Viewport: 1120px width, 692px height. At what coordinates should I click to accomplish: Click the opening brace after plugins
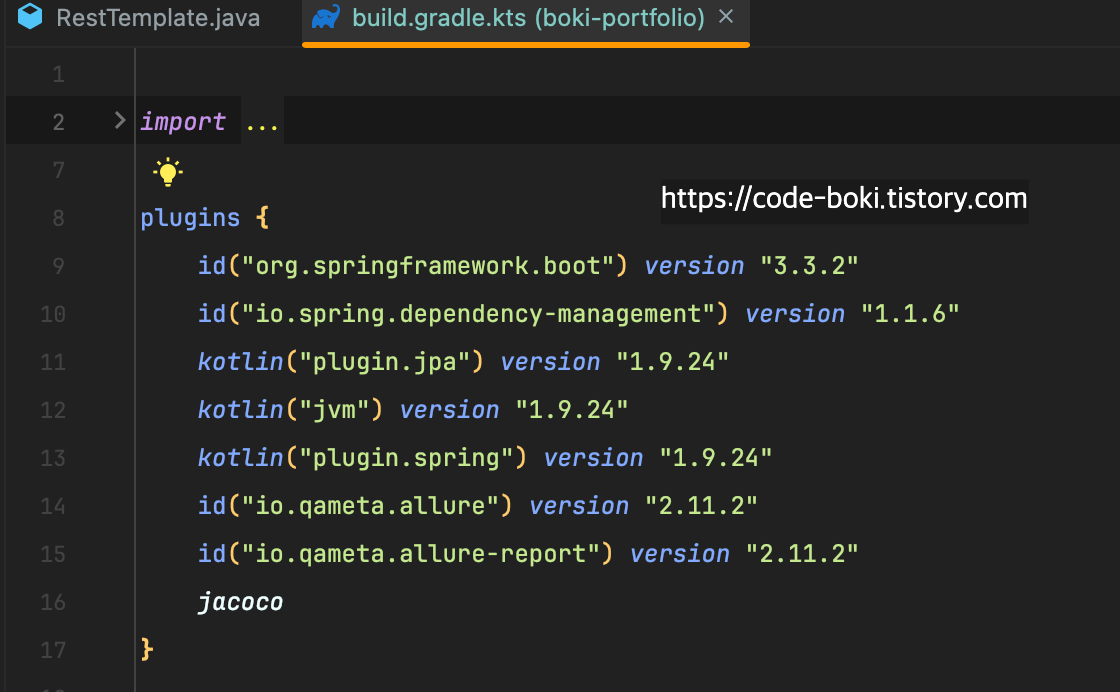point(262,217)
